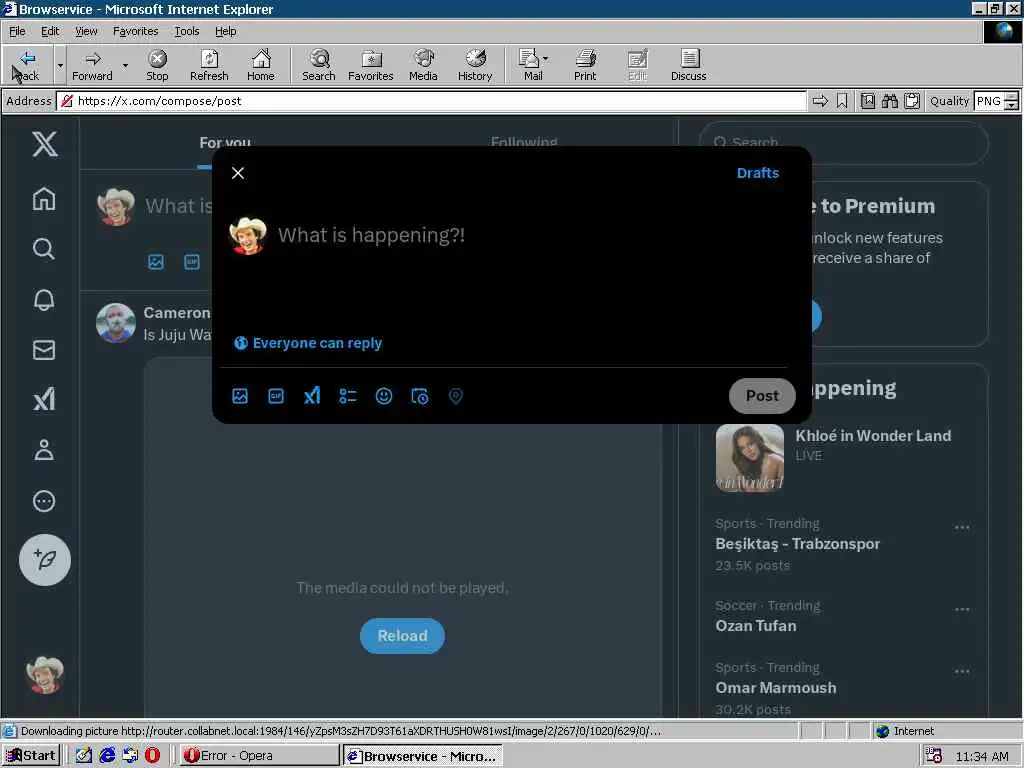
Task: Click the X Search box
Action: click(x=844, y=142)
